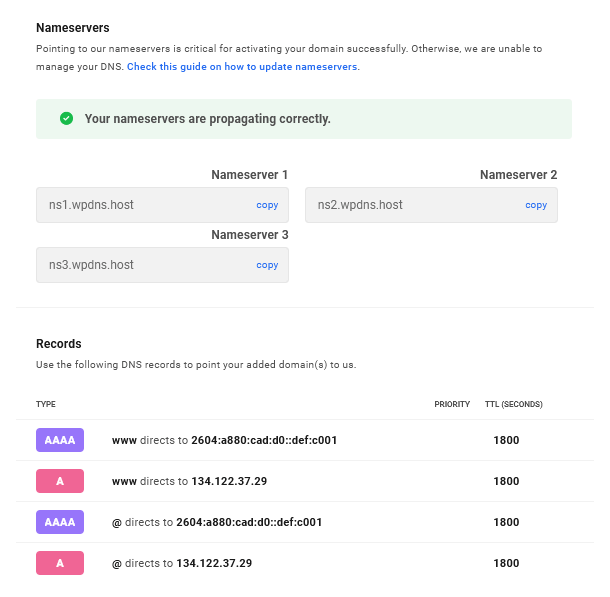Click the Nameserver 2 label
The width and height of the screenshot is (610, 597).
(x=518, y=175)
